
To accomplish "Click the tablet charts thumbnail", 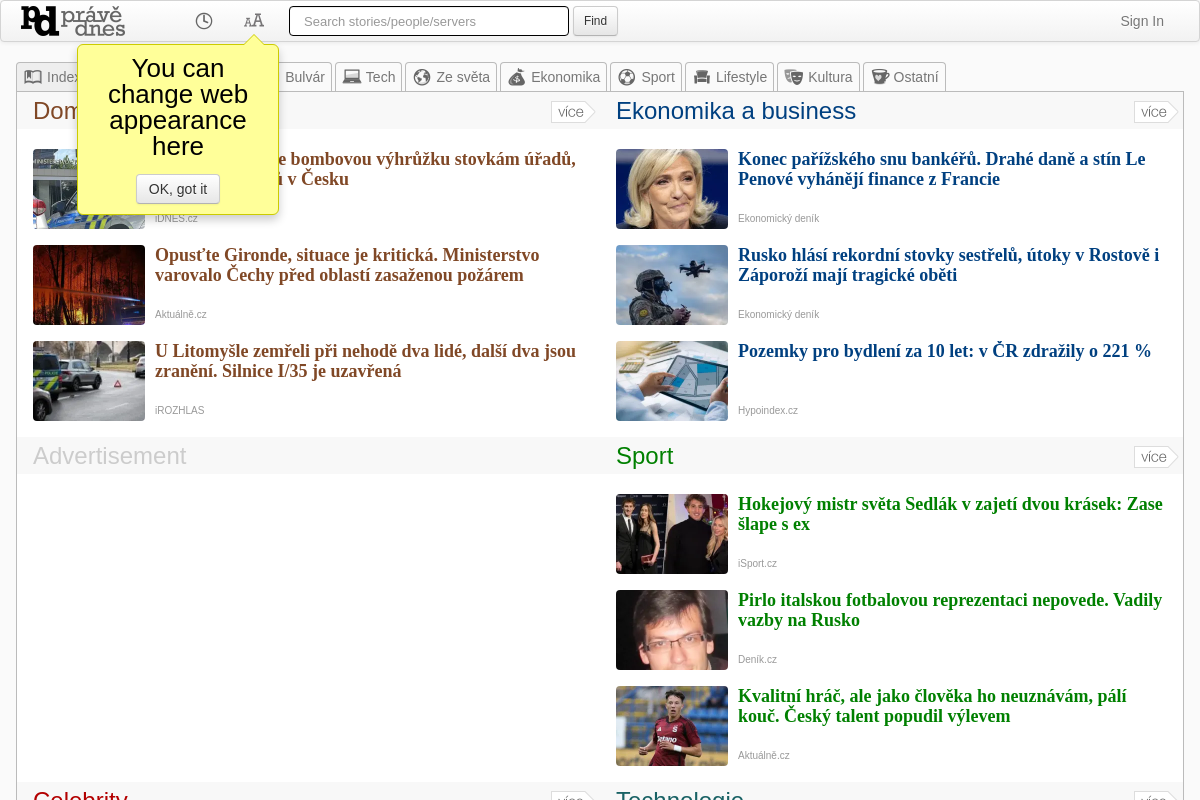I will pyautogui.click(x=672, y=381).
